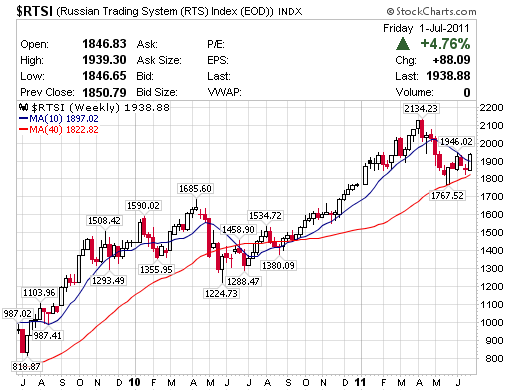Click the Last value 1938.88 in header
Screen dimensions: 520x391
[448, 76]
